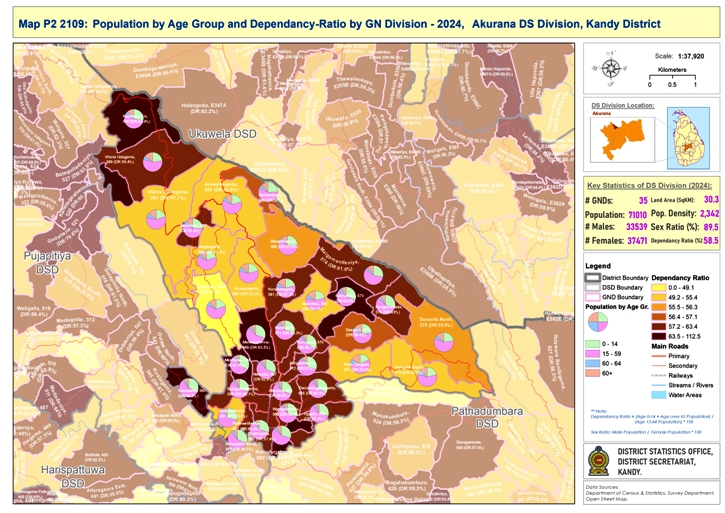Click the salmon 60+ age swatch
This screenshot has height=513, width=725.
[593, 373]
